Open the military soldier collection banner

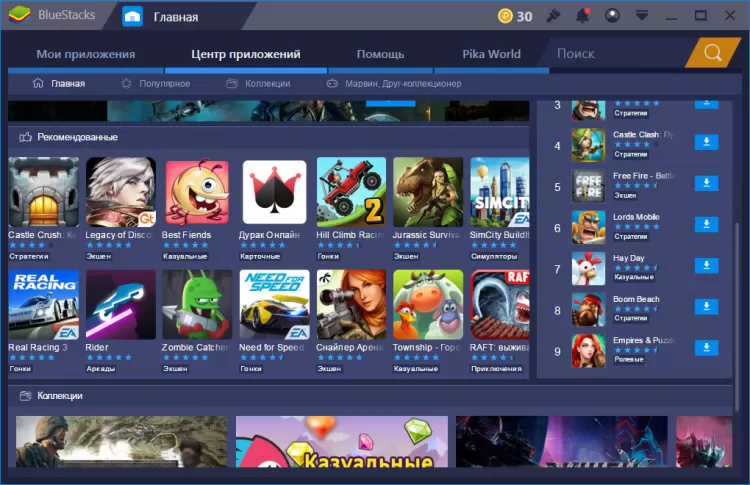pos(121,441)
